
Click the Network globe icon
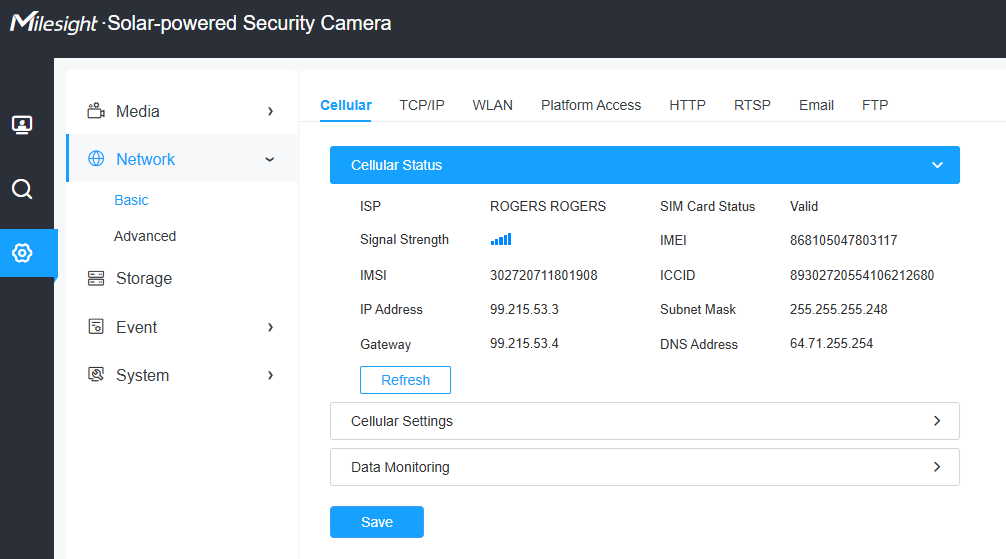point(96,159)
